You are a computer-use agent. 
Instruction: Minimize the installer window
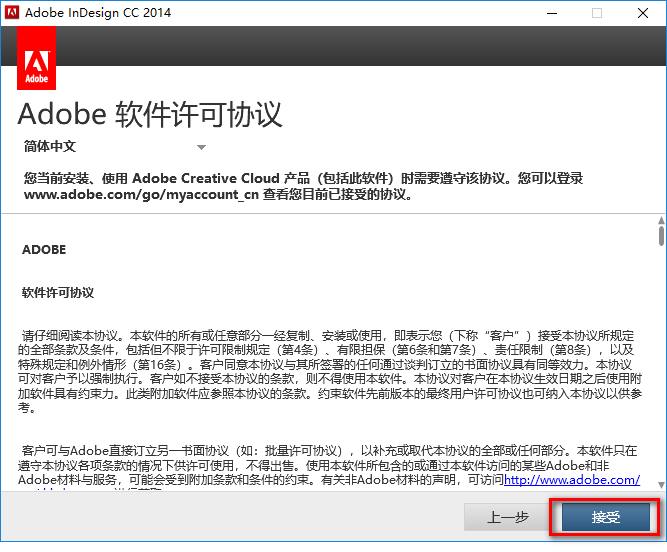coord(551,14)
